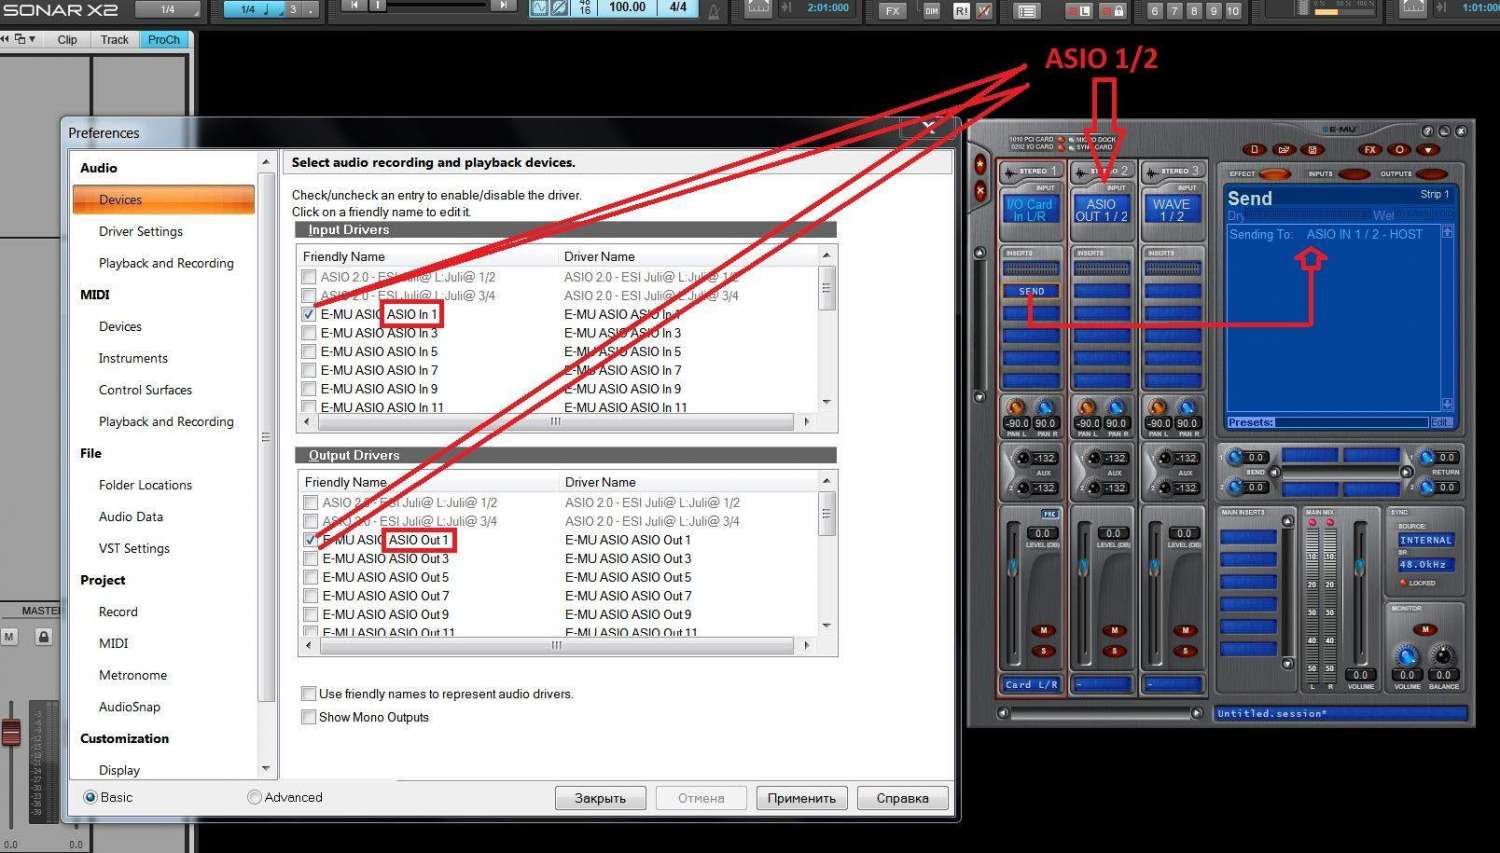Image resolution: width=1500 pixels, height=853 pixels.
Task: Open the Sync Source INTERNAL selector
Action: pos(1425,540)
